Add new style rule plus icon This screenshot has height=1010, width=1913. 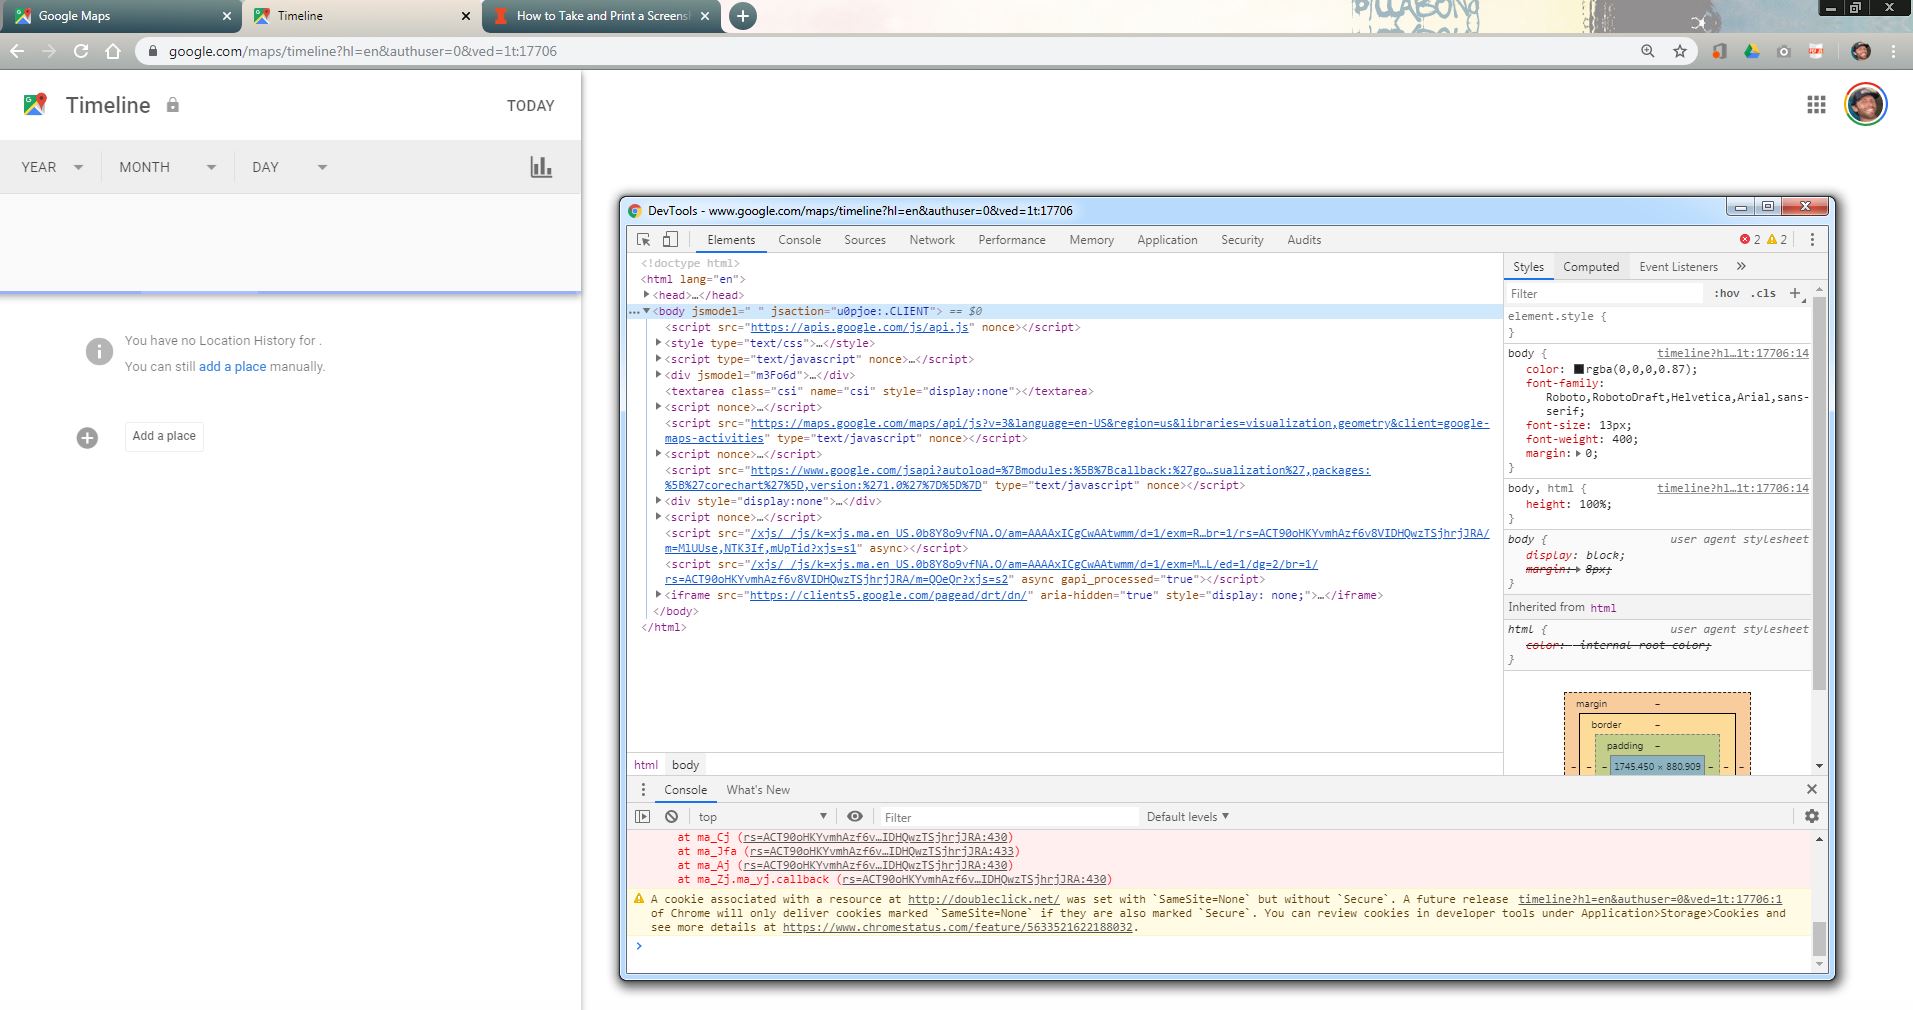pos(1795,294)
